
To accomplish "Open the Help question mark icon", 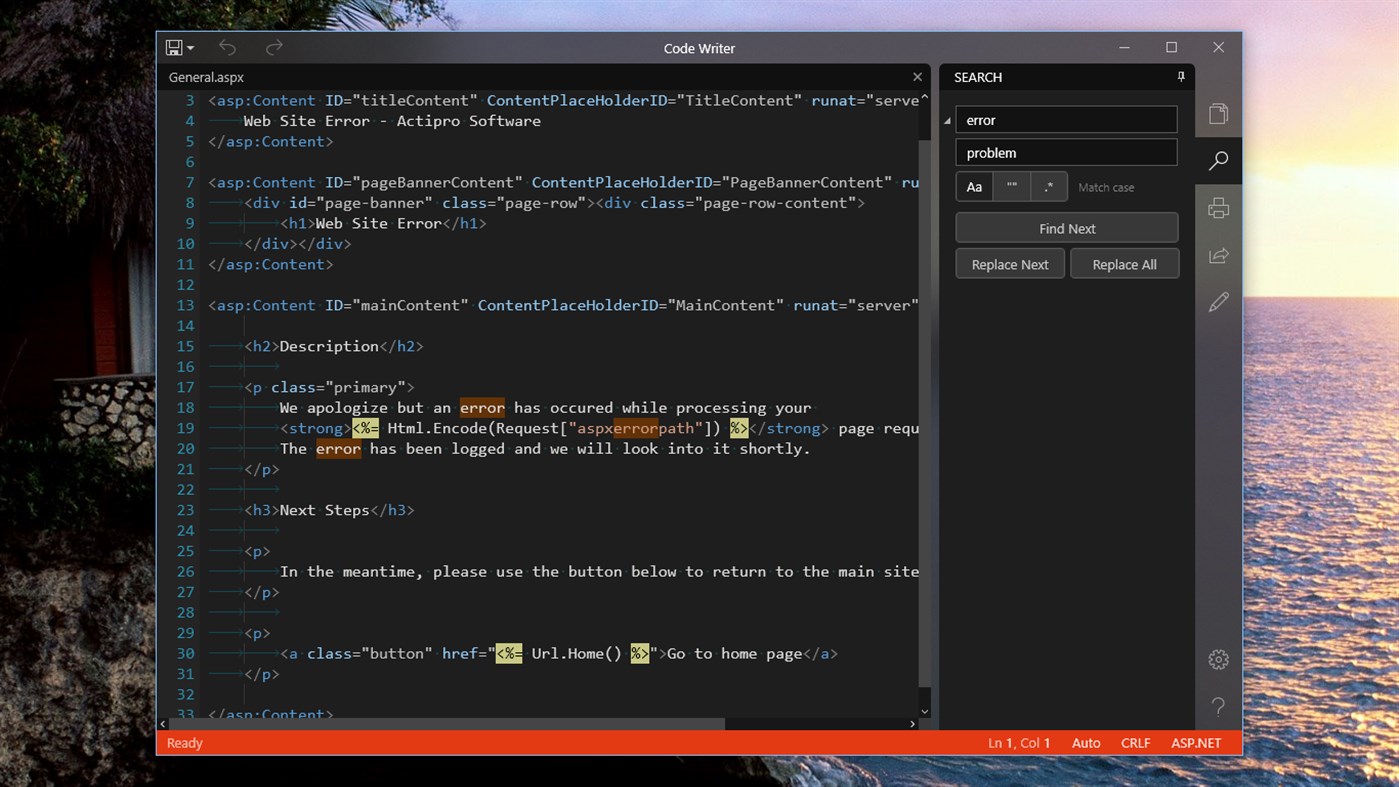I will [x=1218, y=707].
